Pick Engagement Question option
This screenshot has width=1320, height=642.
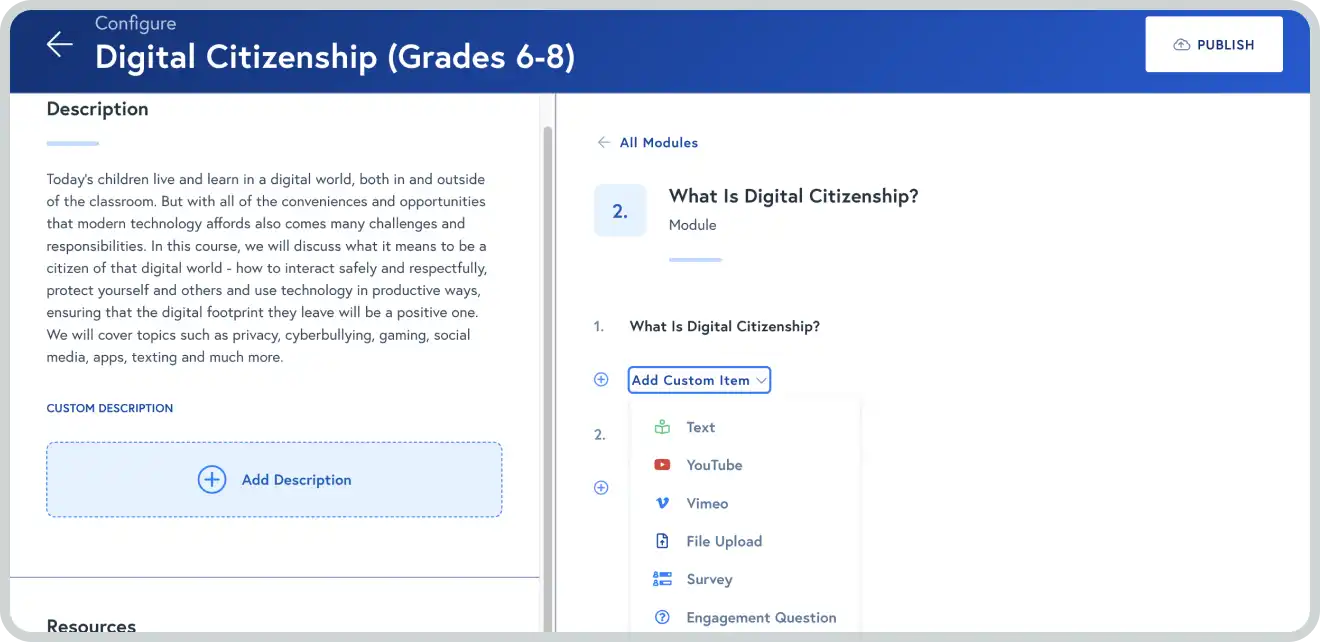click(761, 617)
